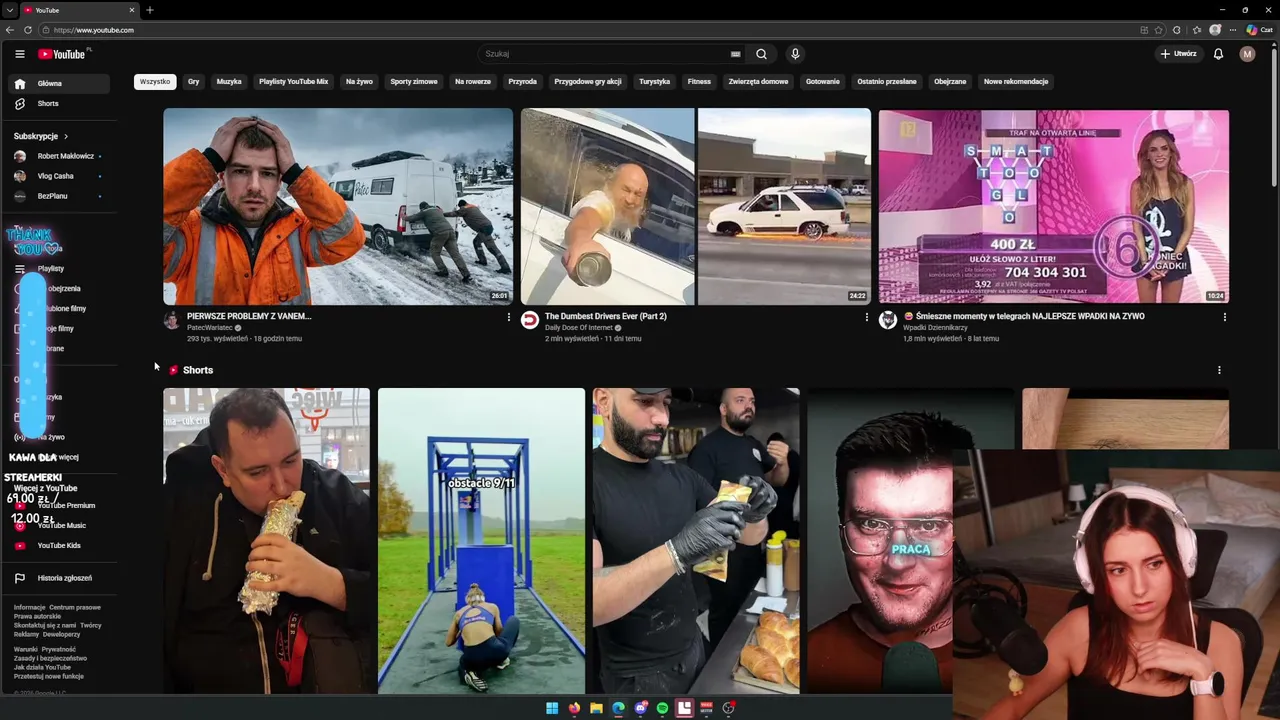Open the PRACA short
This screenshot has height=720, width=1280.
(880, 540)
